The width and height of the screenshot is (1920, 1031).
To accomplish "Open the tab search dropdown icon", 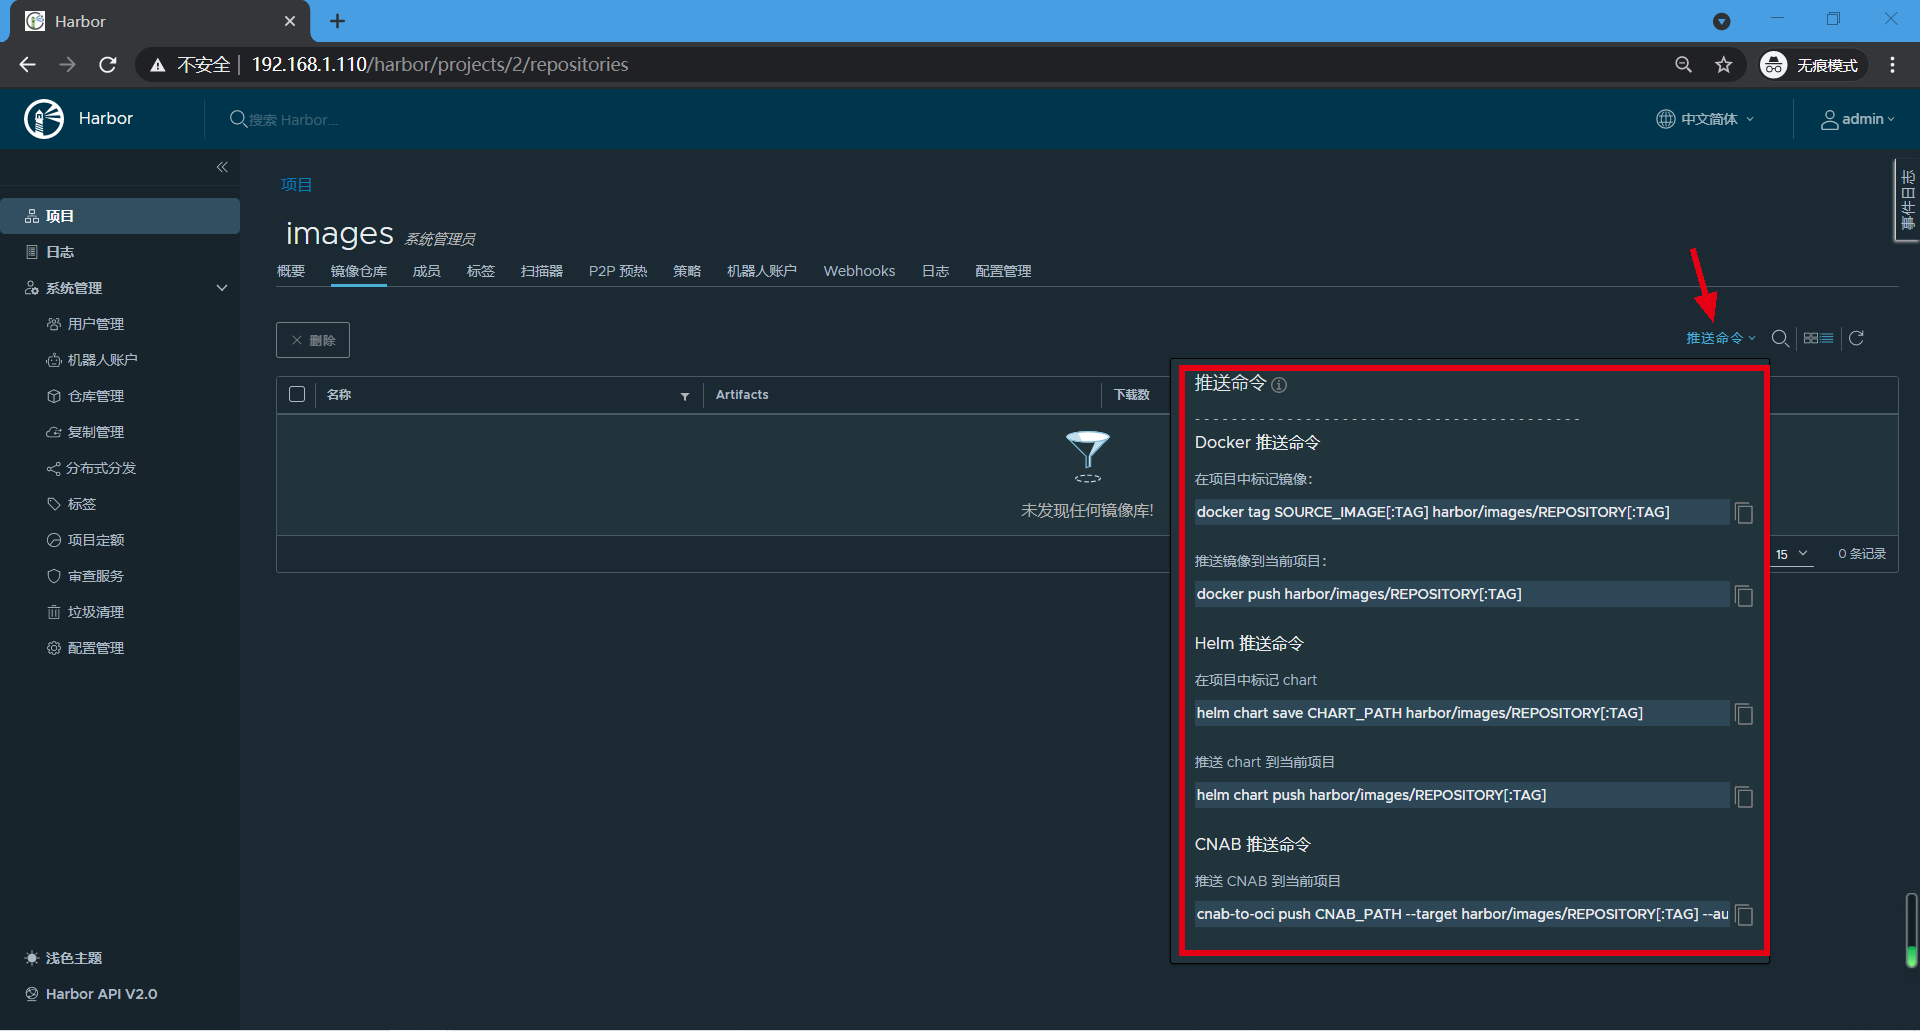I will pos(1722,21).
